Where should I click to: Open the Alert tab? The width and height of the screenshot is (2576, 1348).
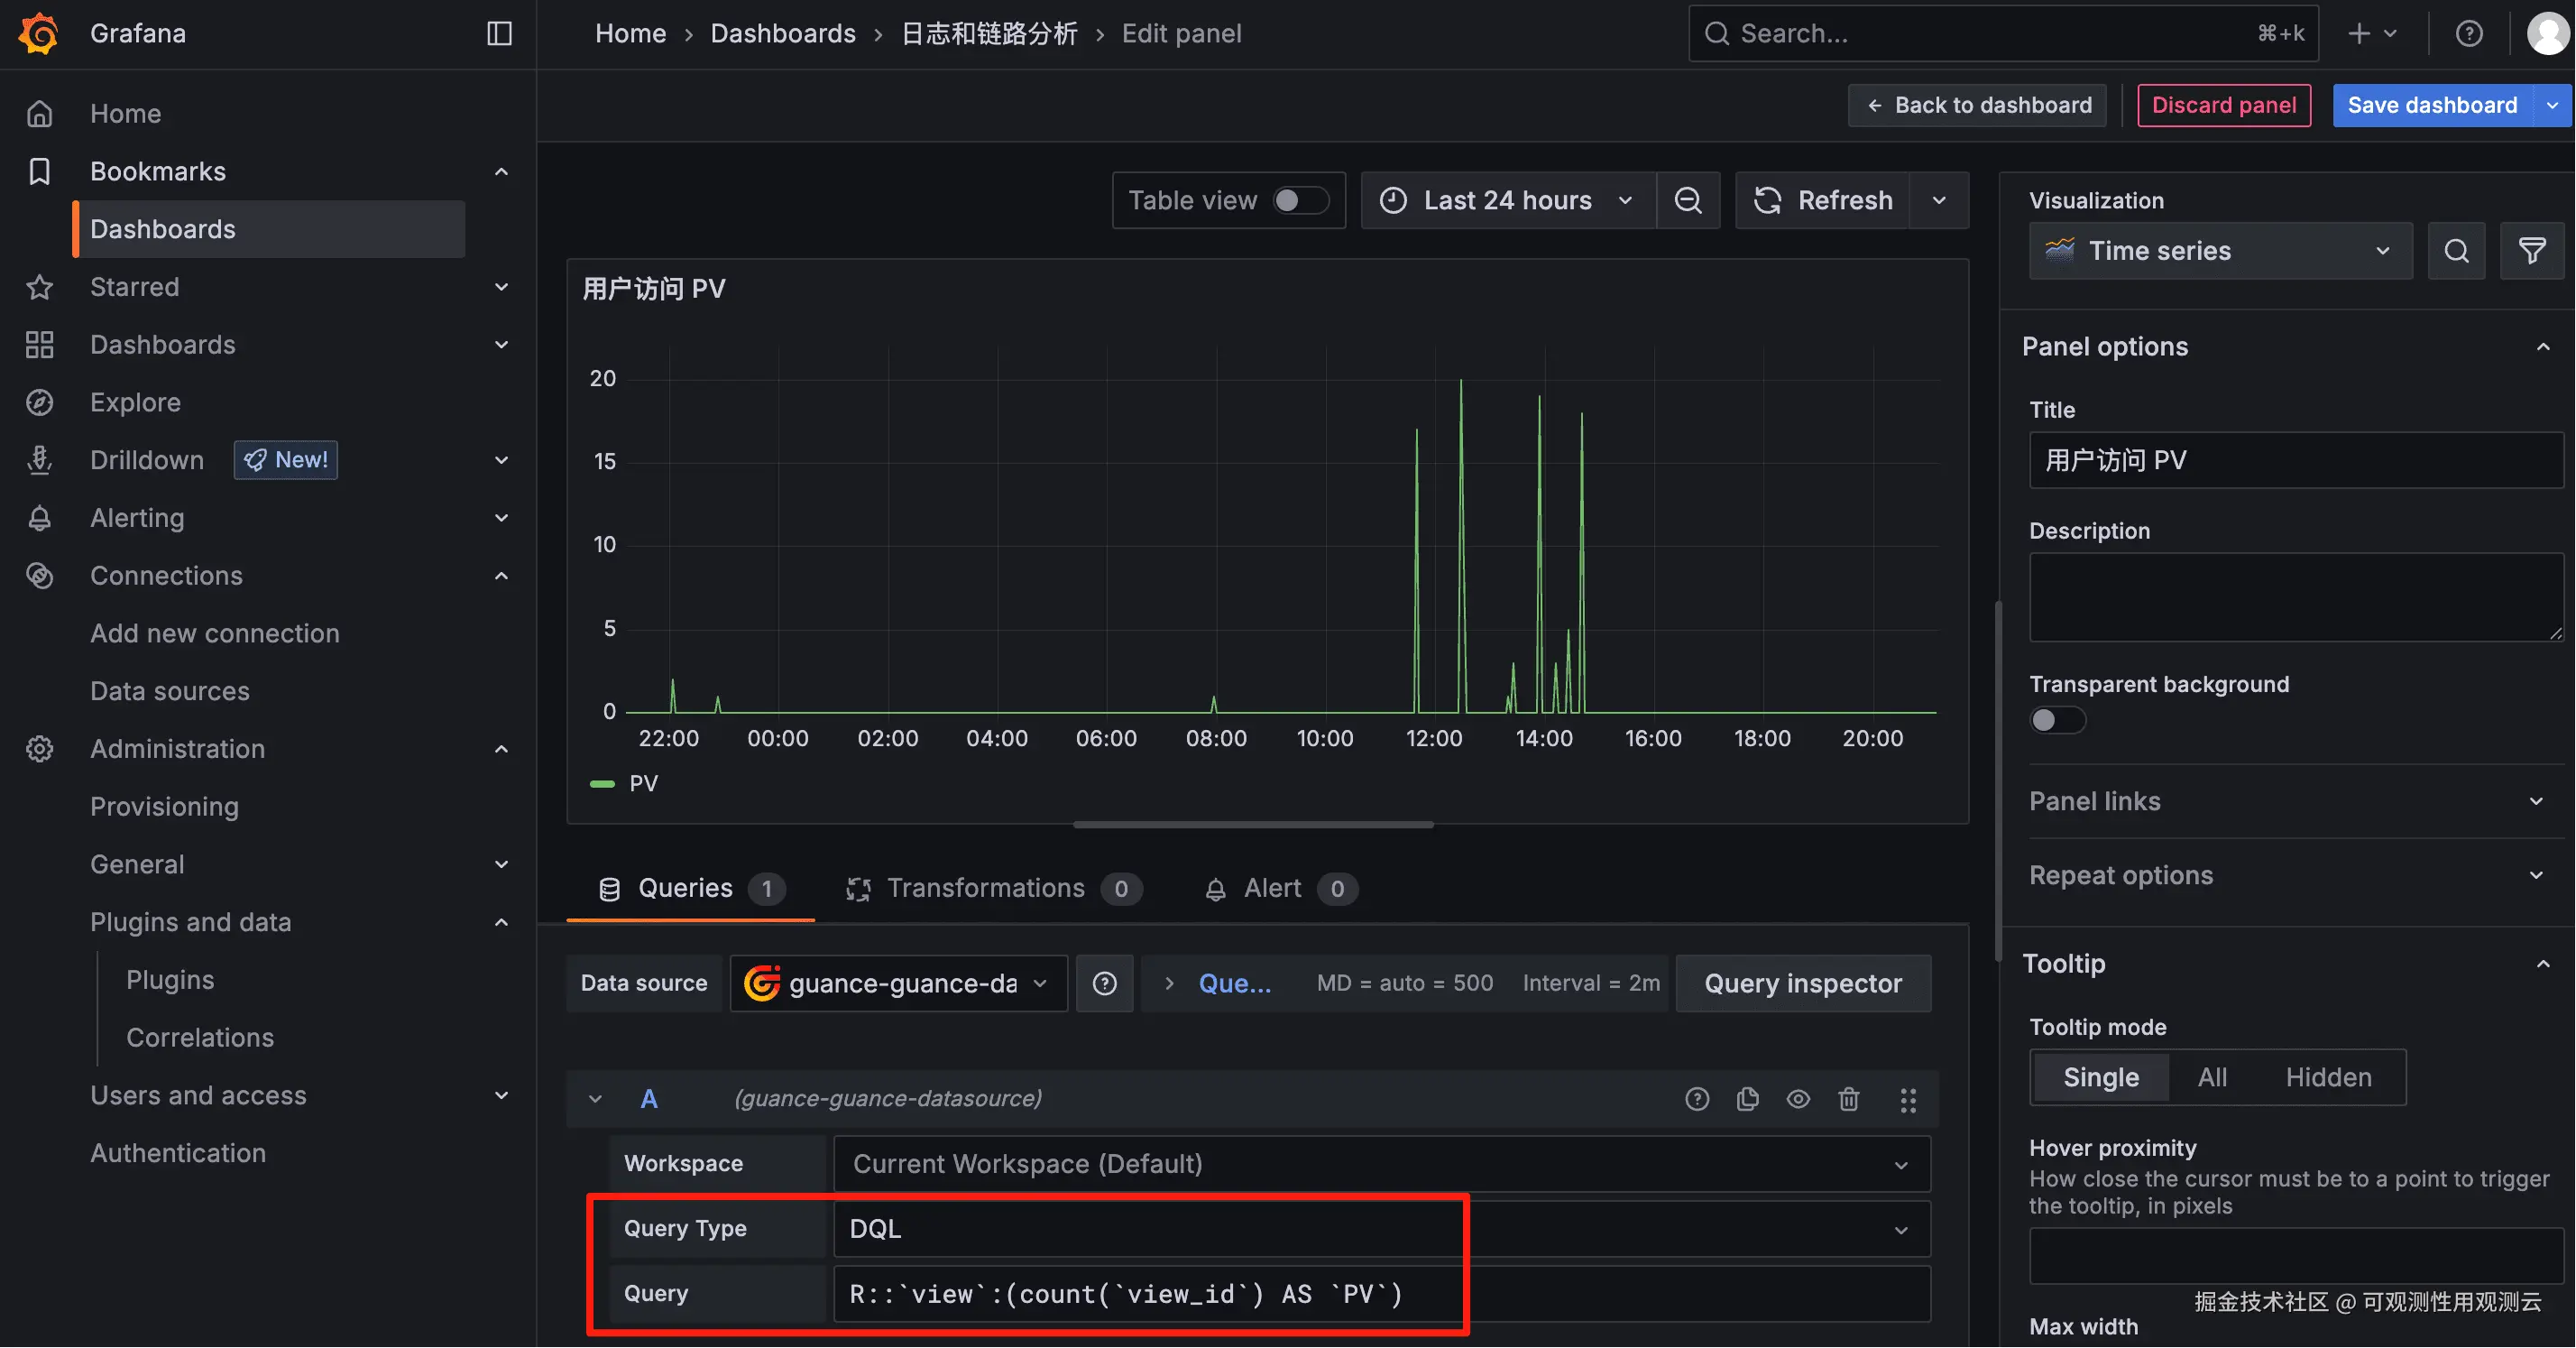[x=1271, y=888]
